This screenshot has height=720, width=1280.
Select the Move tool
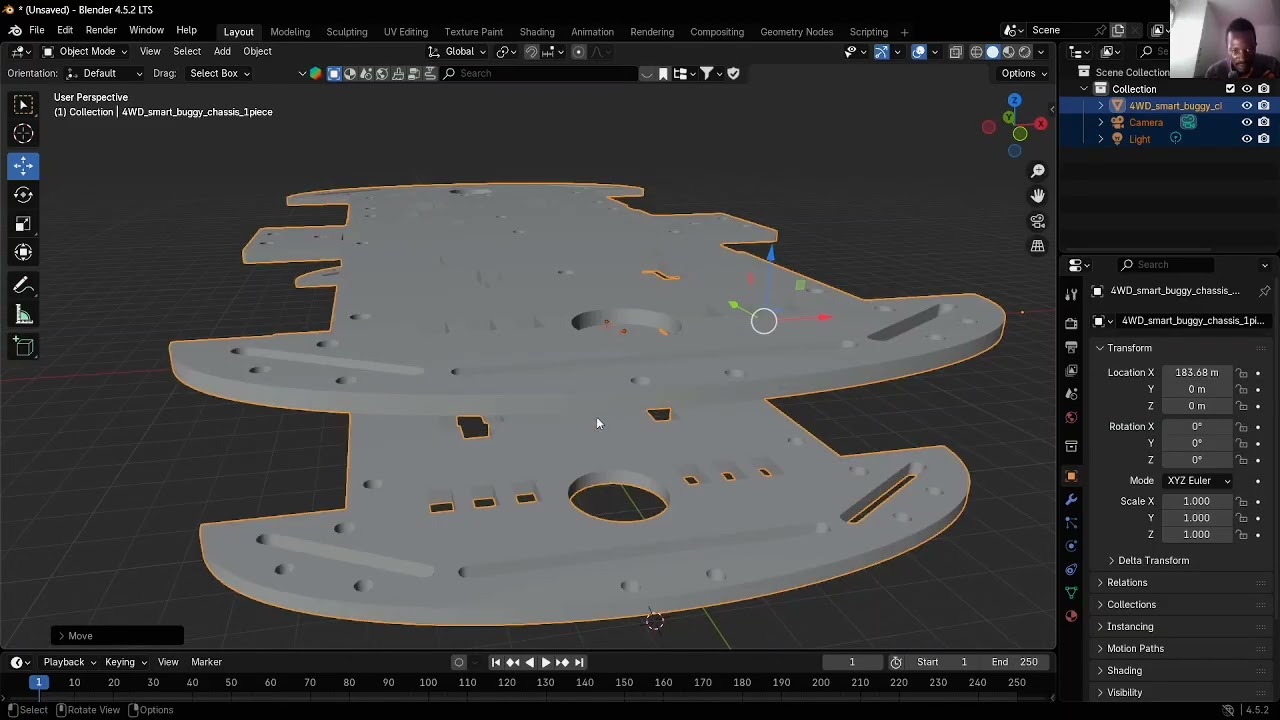(24, 166)
